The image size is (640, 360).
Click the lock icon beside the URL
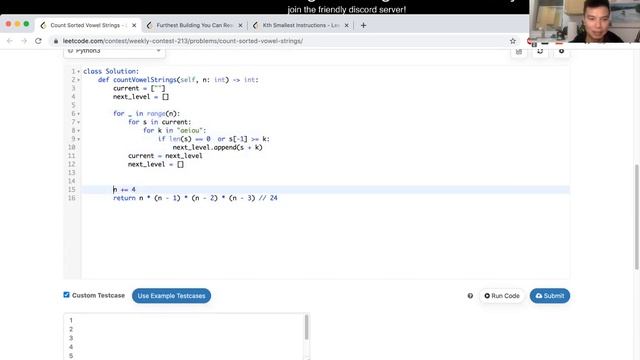tap(56, 41)
